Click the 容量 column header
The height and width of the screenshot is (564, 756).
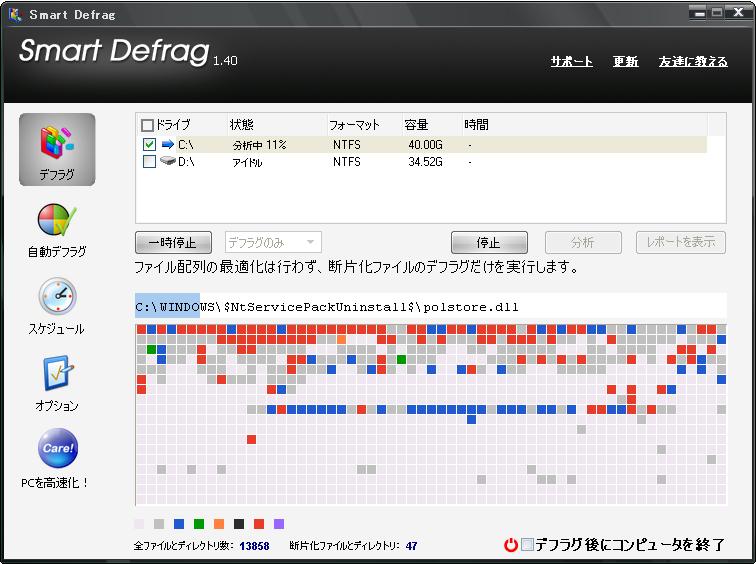(x=417, y=125)
